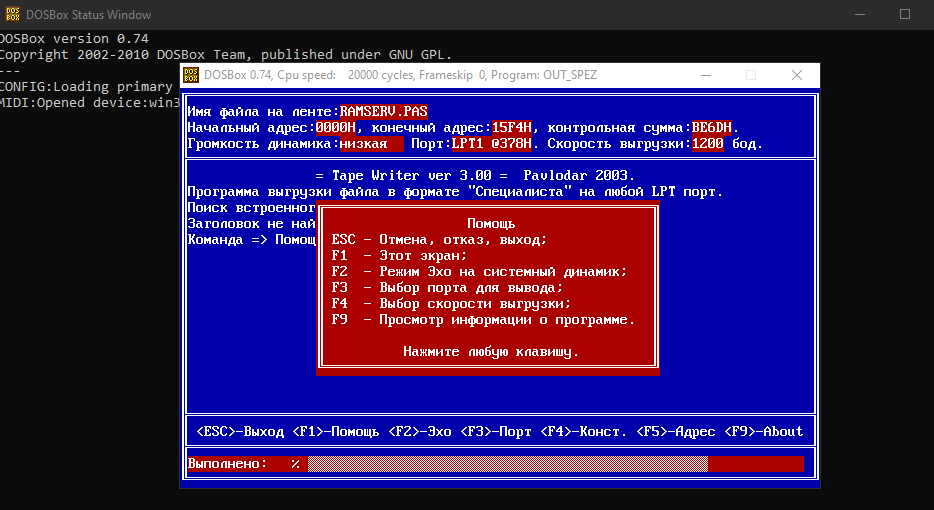Click the <F5>-Адрес command in the bottom bar
Screen dimensions: 934x510
[676, 431]
